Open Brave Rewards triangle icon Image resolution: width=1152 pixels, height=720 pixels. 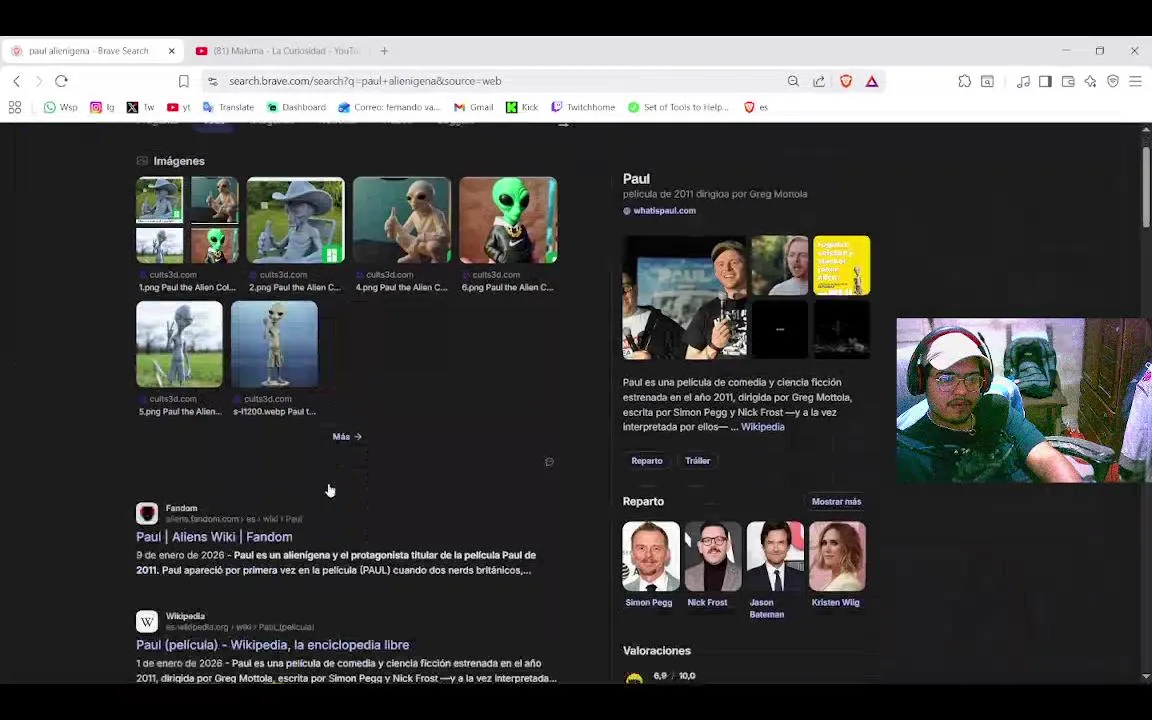(871, 81)
